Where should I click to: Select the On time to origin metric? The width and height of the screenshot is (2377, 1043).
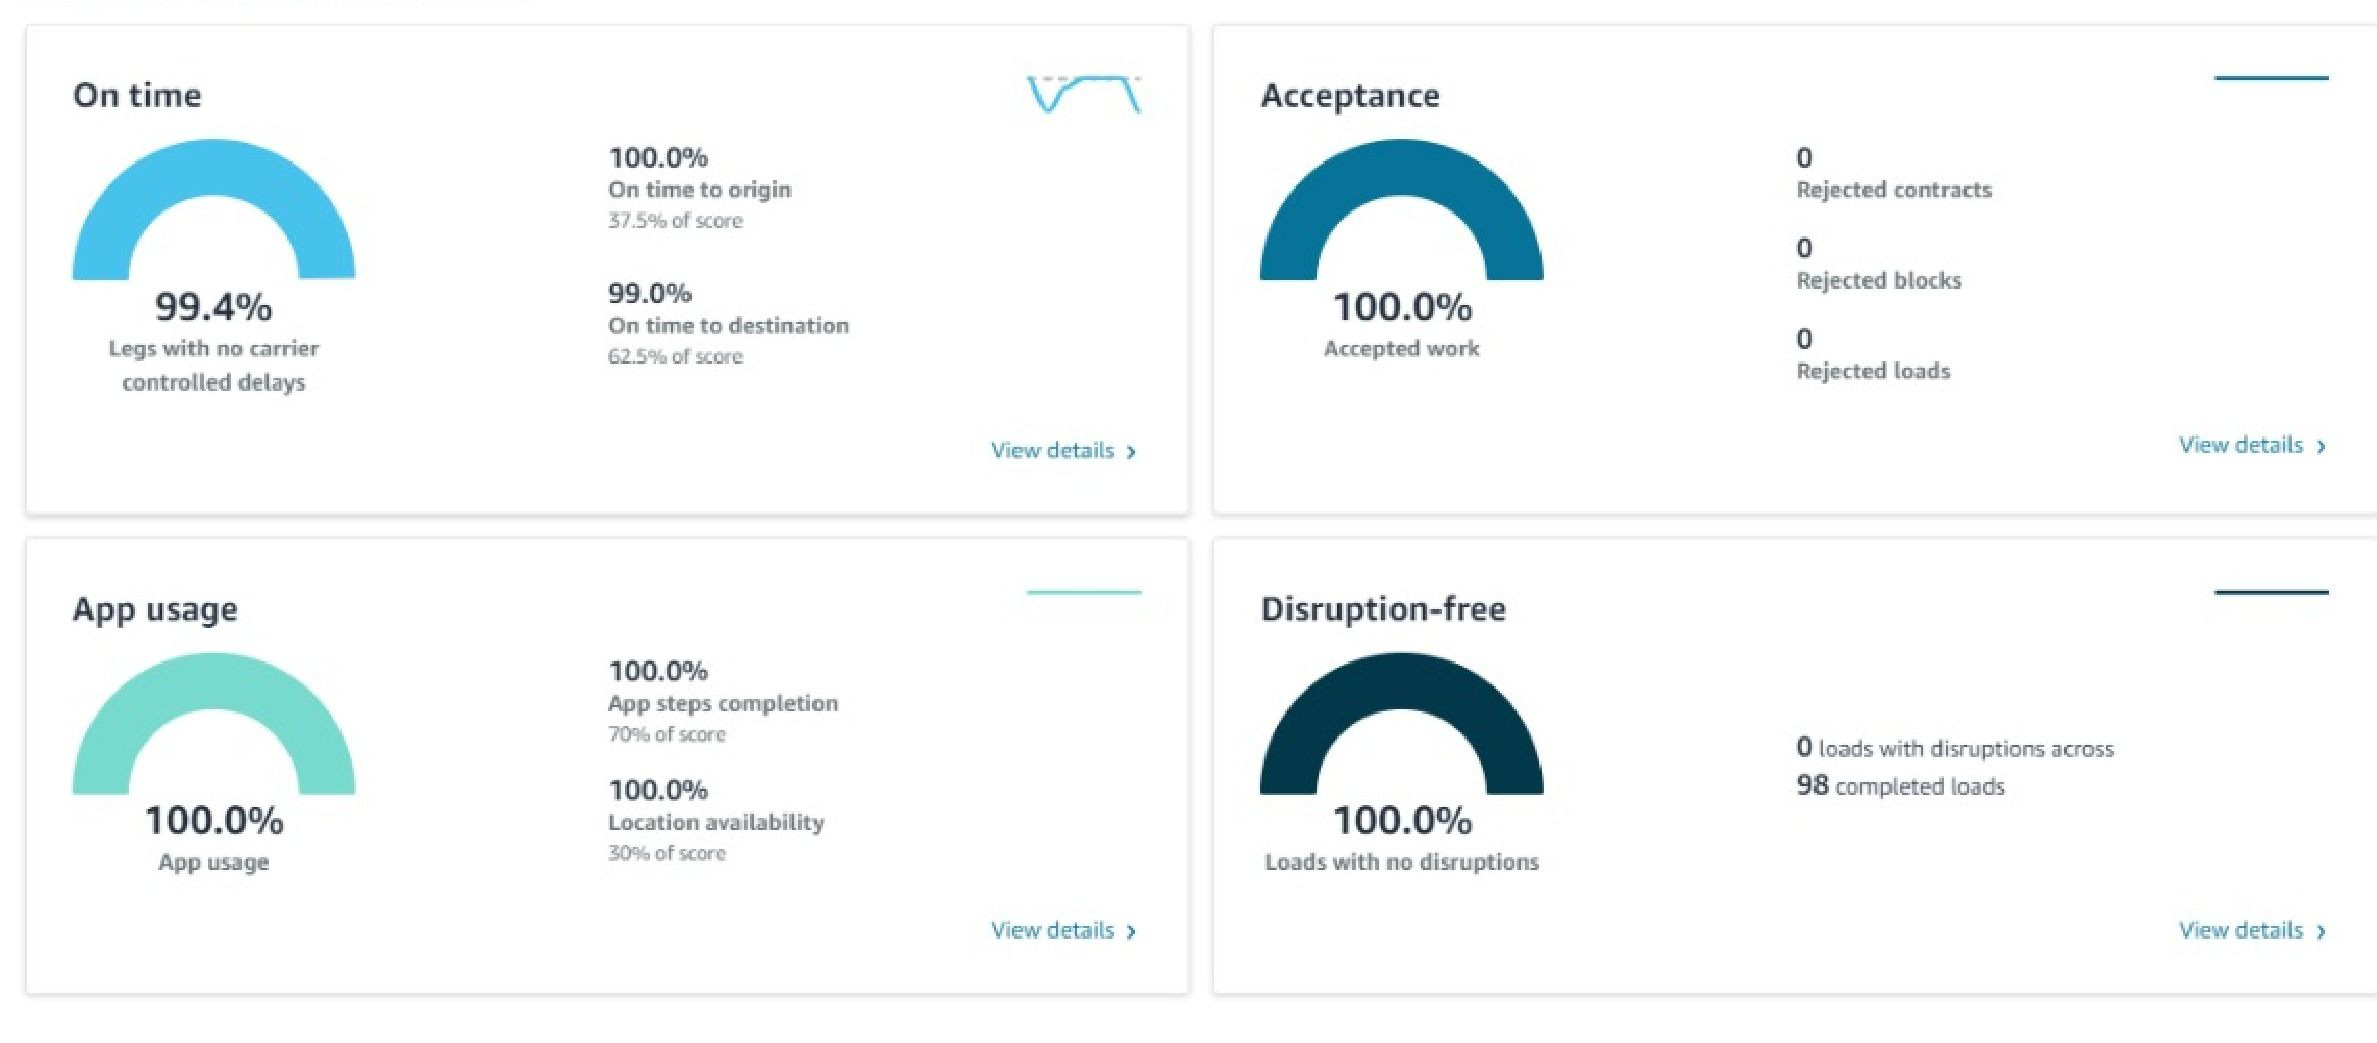[x=699, y=189]
